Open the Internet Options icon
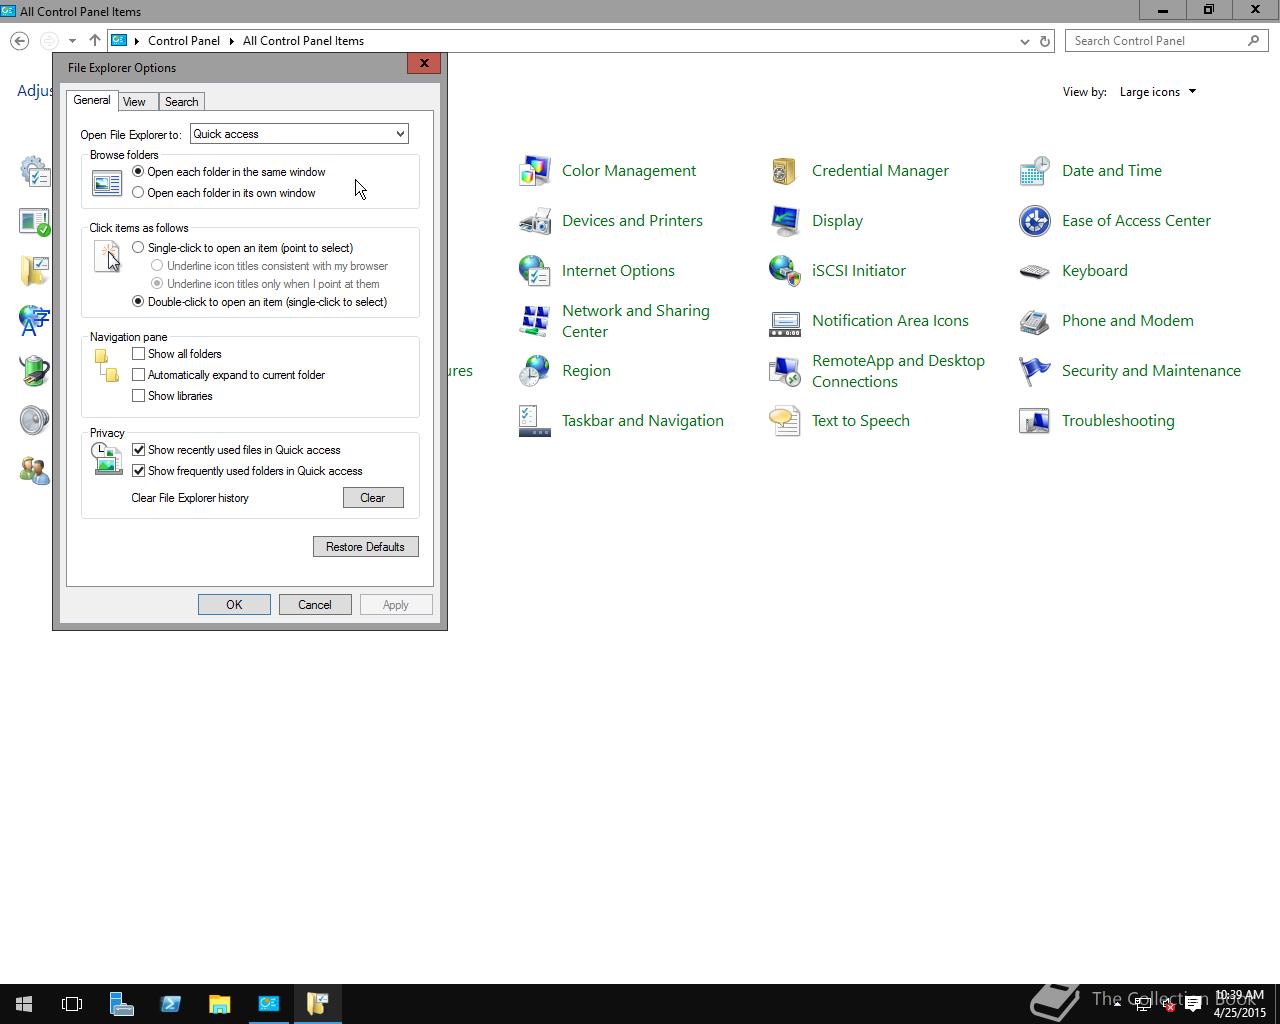The image size is (1280, 1024). click(535, 271)
